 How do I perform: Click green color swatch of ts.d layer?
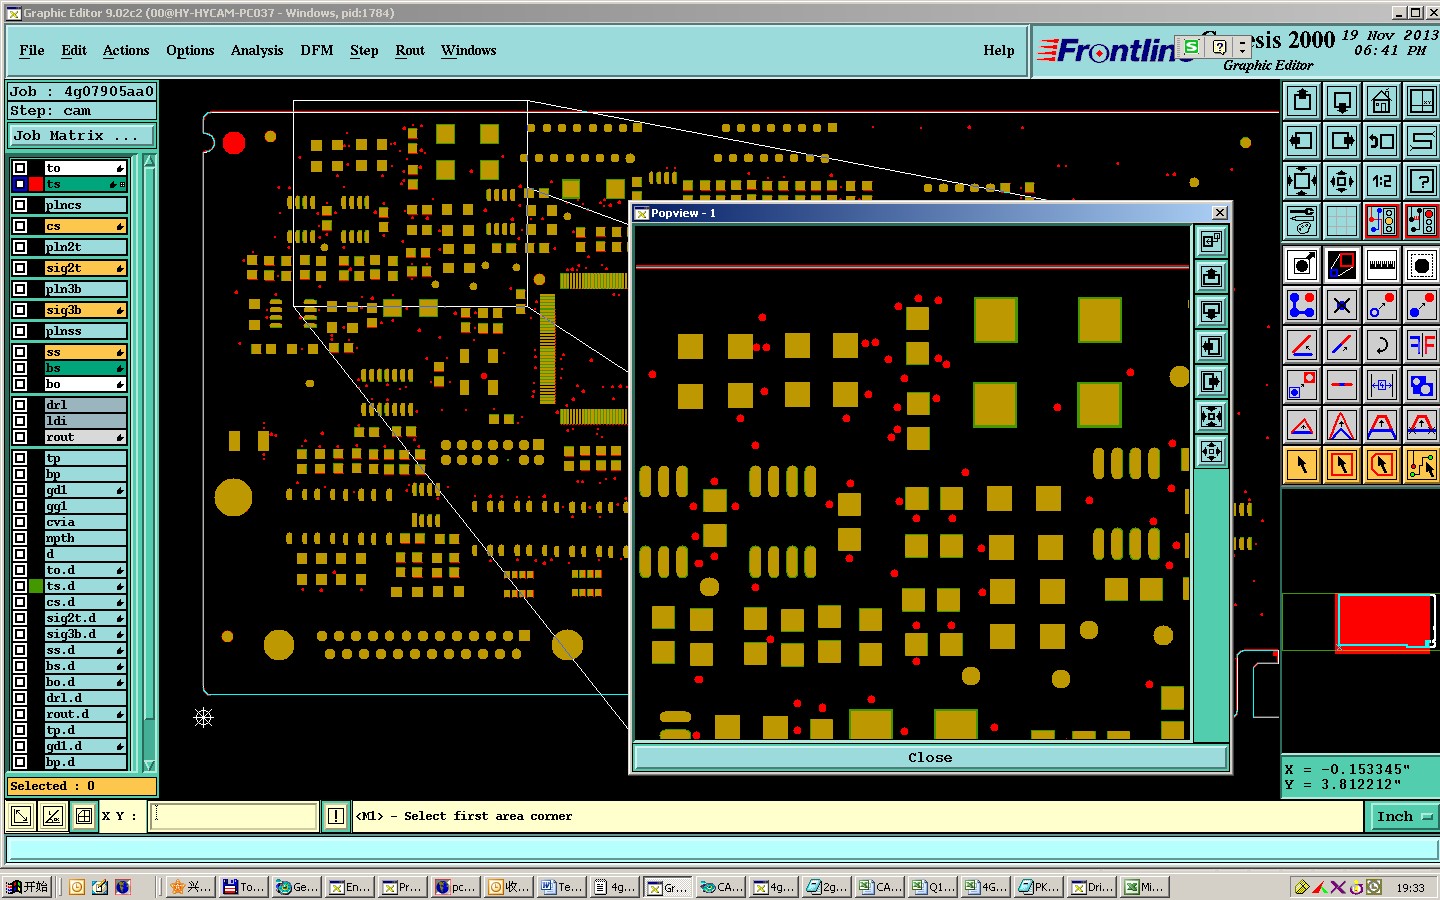point(36,586)
